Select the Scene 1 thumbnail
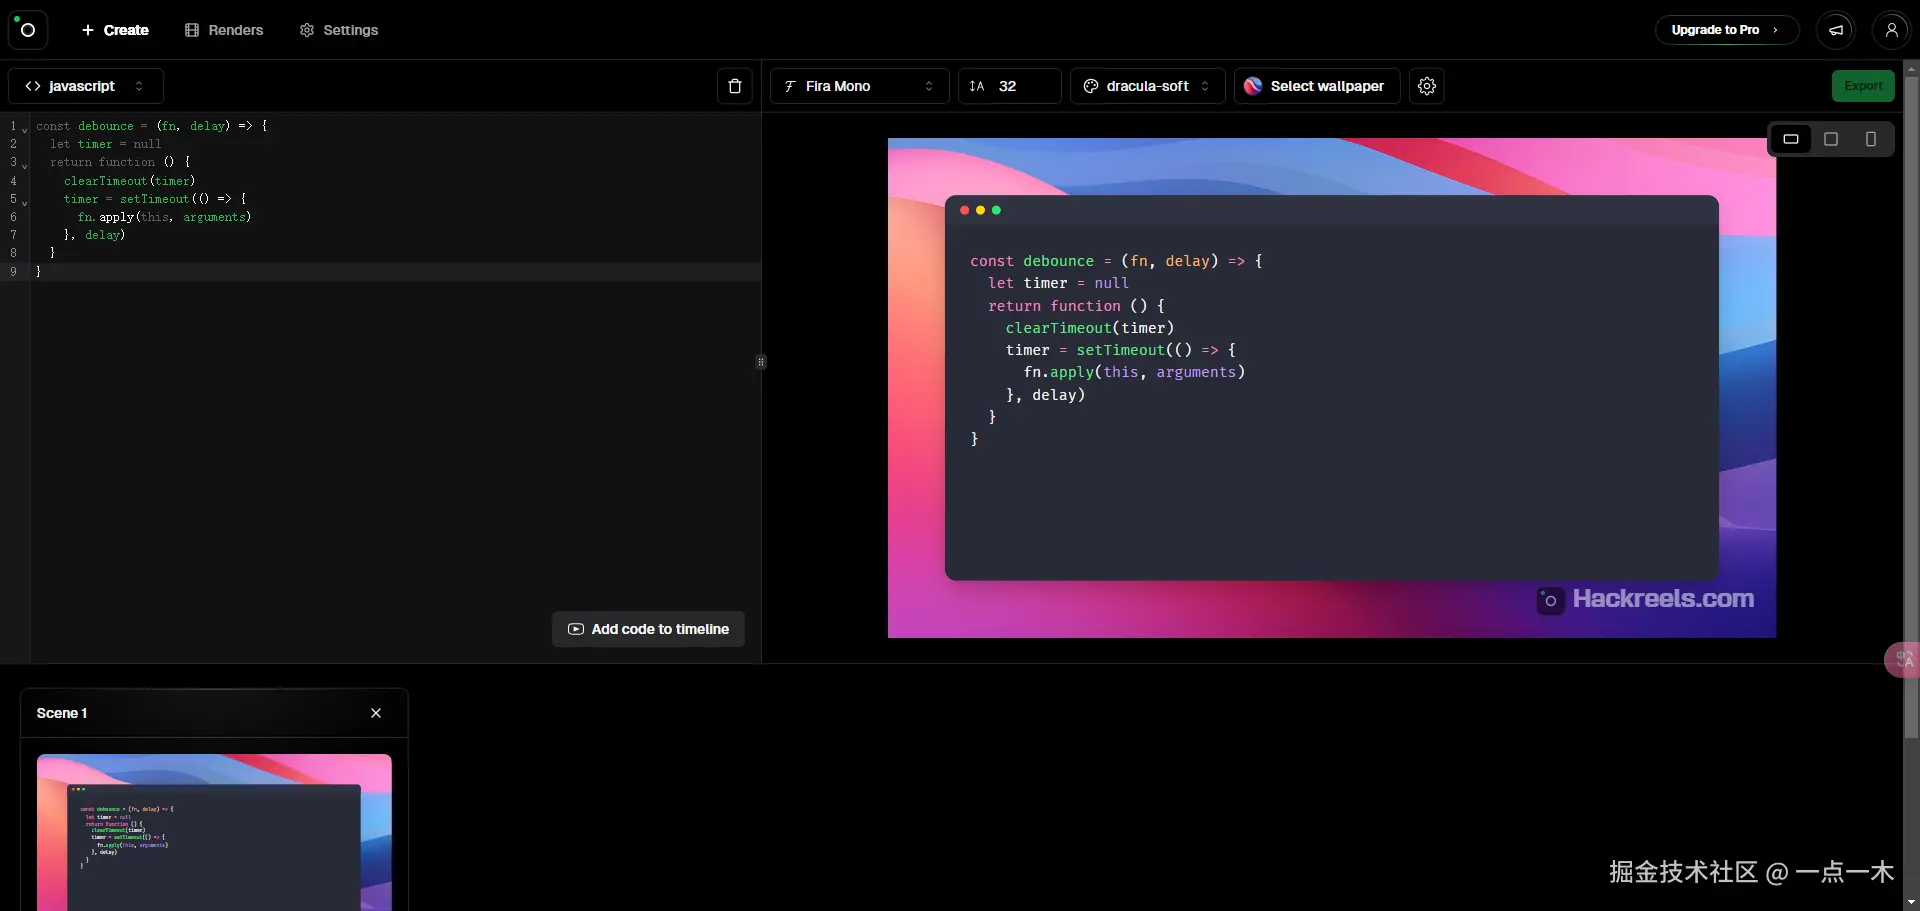 pos(213,831)
